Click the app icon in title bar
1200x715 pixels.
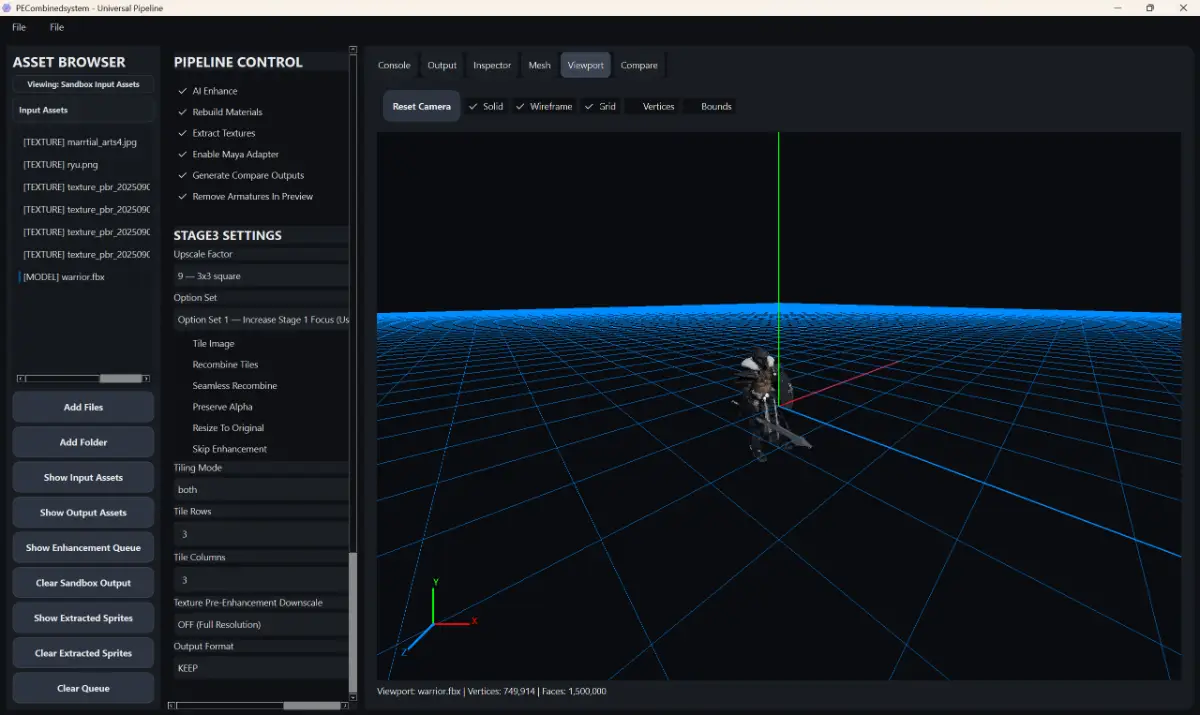[8, 8]
